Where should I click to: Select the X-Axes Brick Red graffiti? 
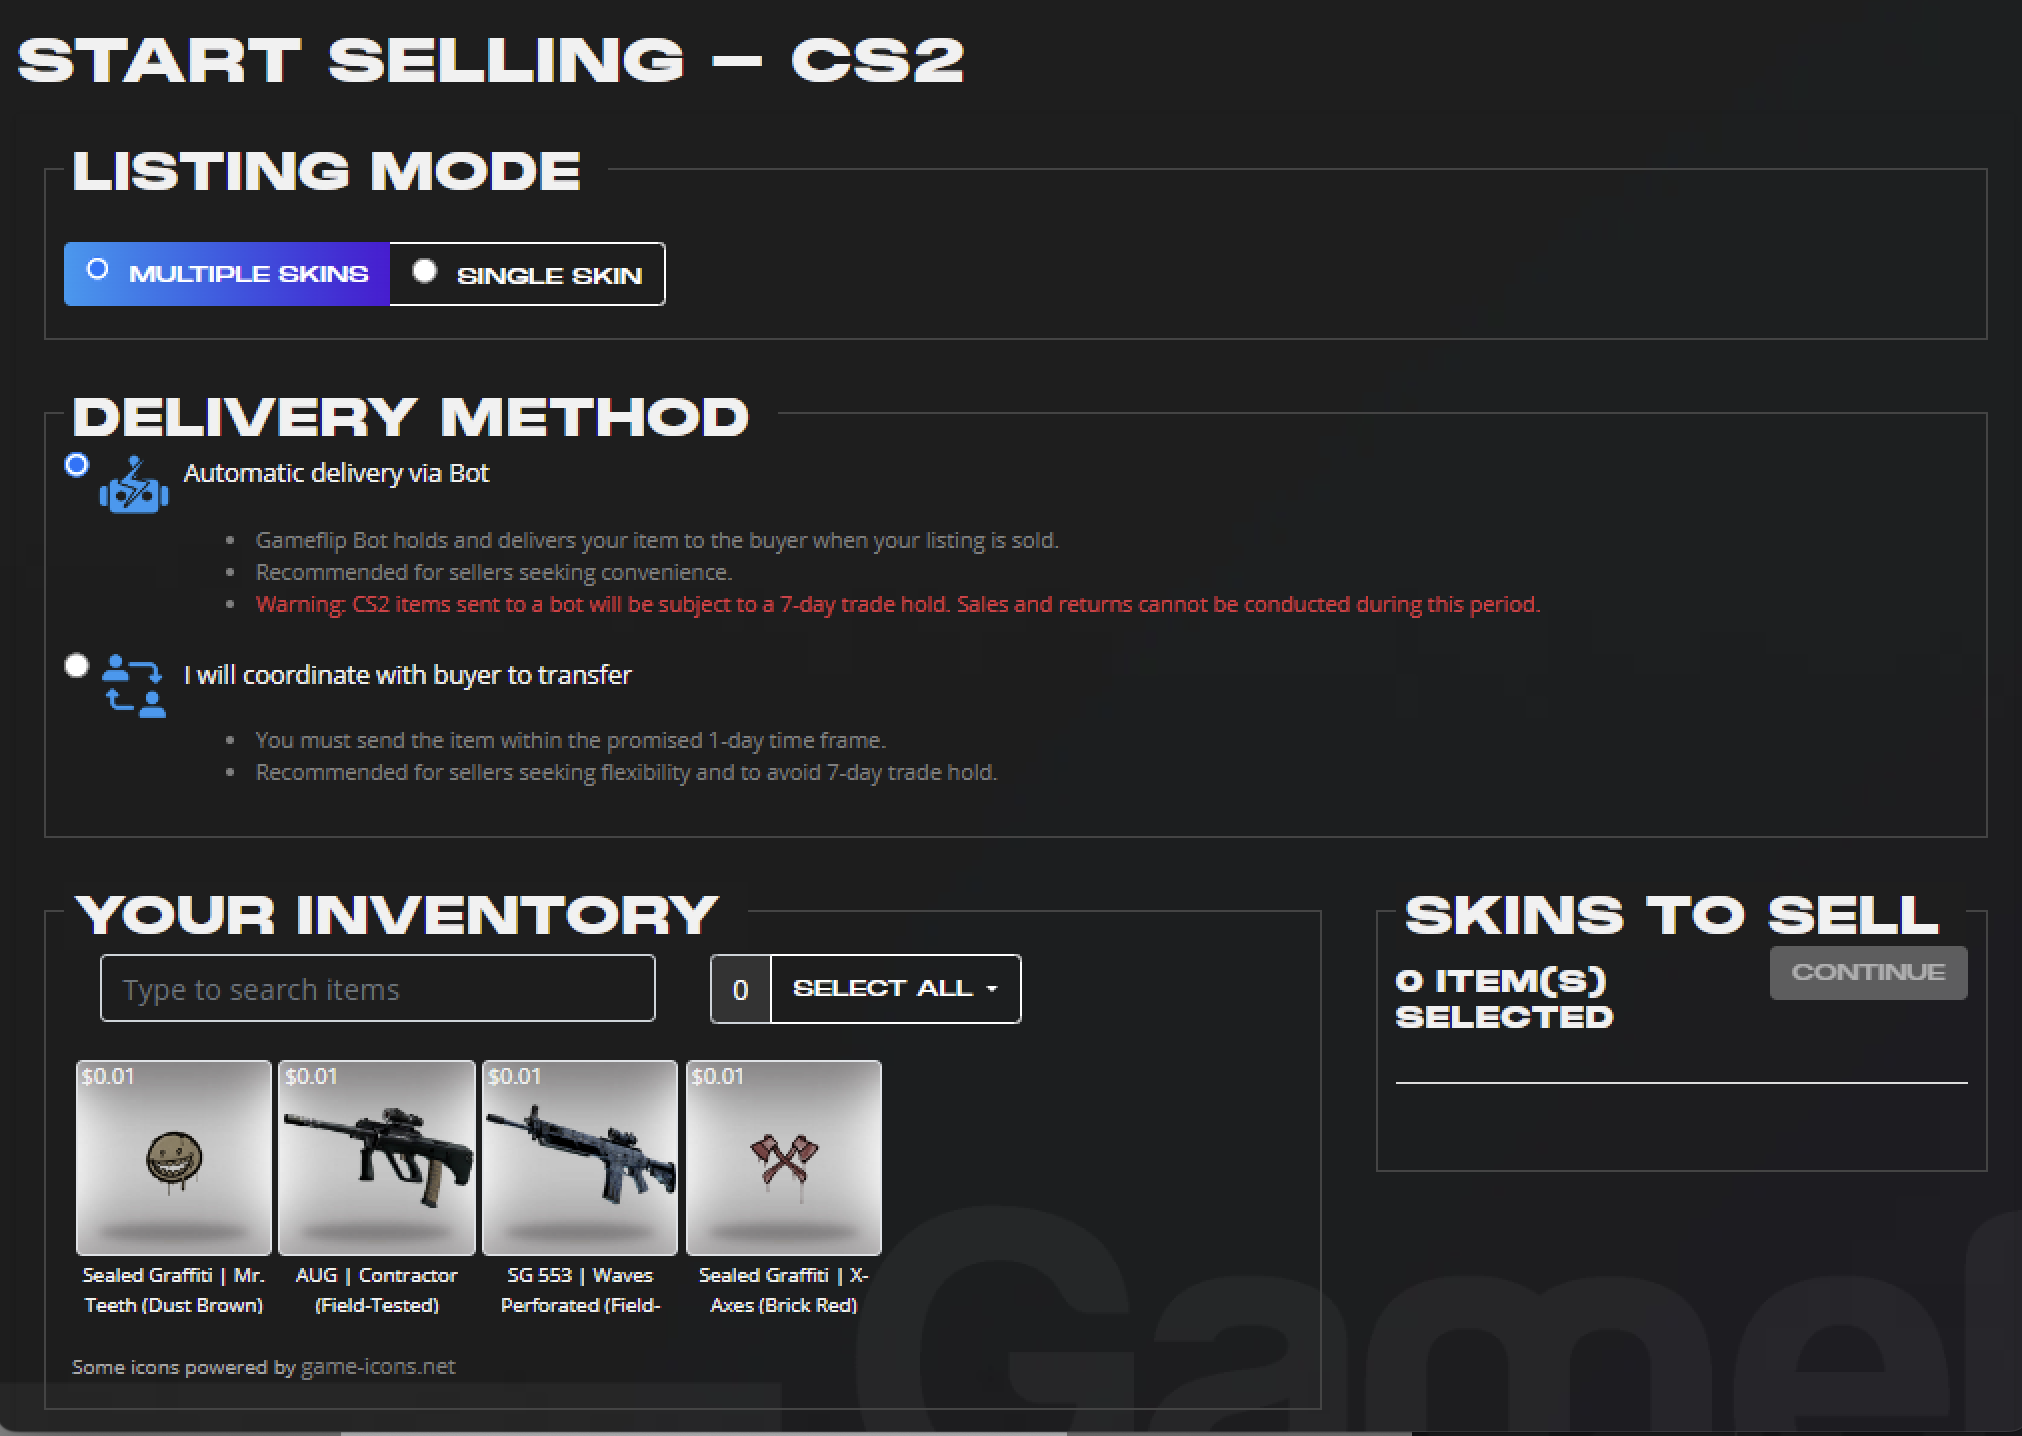click(x=784, y=1157)
